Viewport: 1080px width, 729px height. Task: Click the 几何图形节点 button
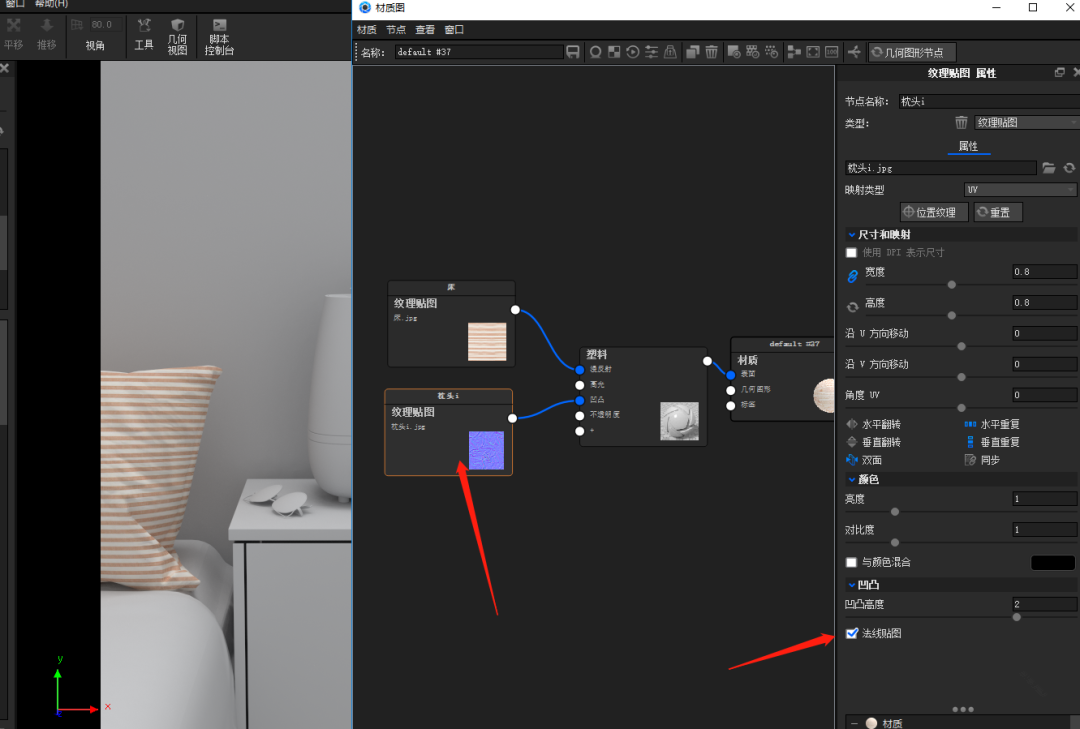(x=912, y=52)
